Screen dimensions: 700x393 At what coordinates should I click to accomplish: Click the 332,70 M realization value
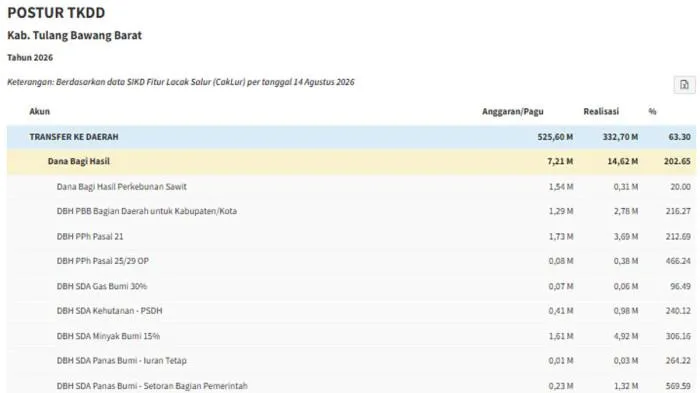[x=620, y=137]
